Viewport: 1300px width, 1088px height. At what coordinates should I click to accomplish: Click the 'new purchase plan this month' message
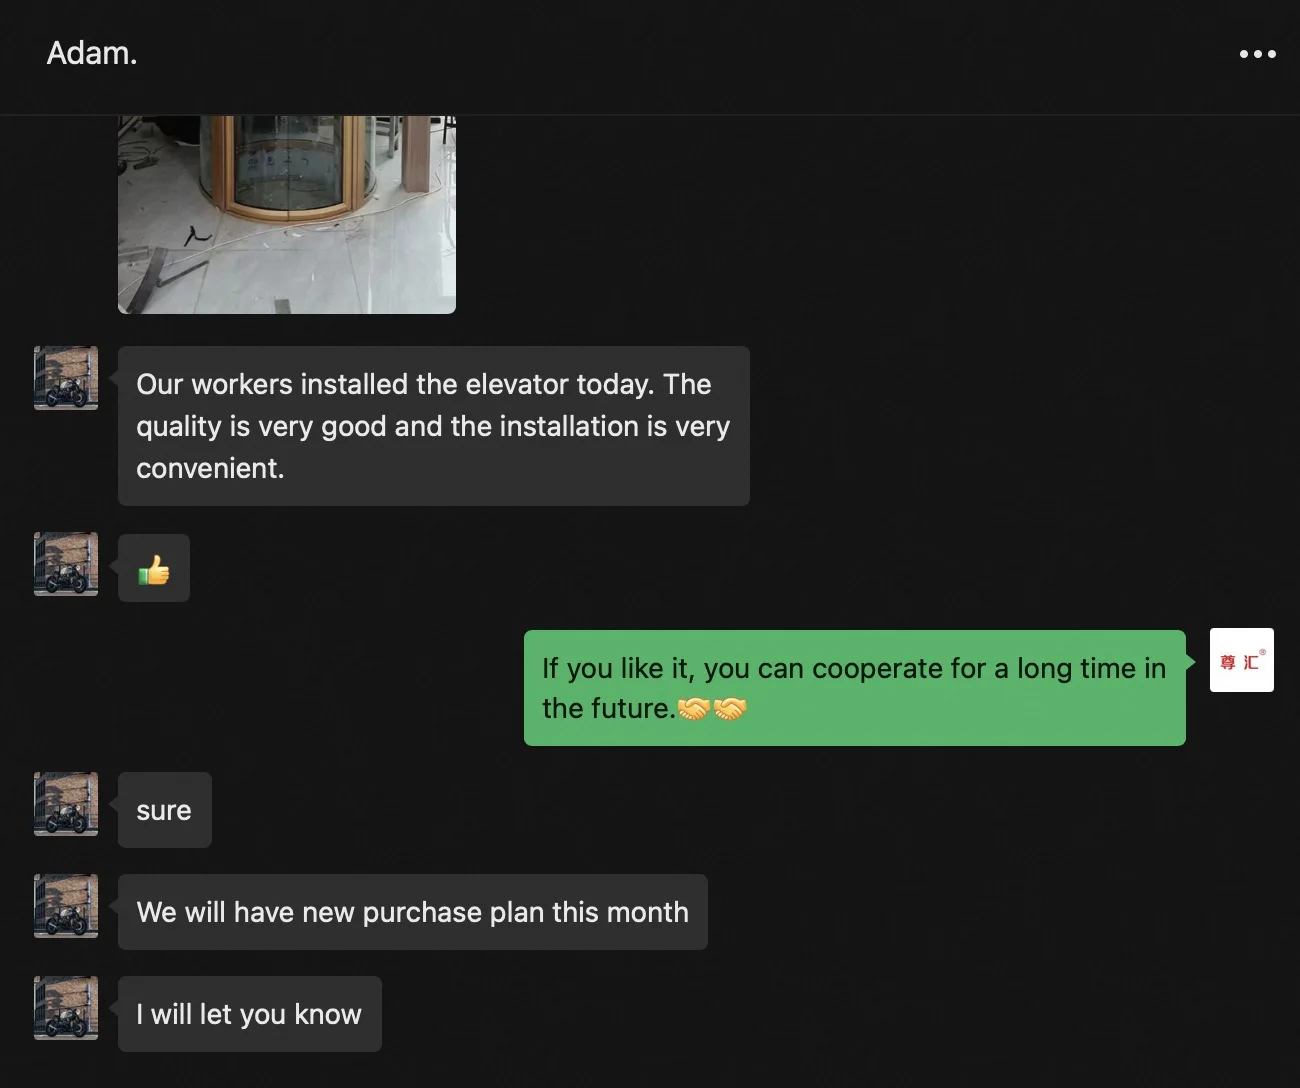[413, 912]
